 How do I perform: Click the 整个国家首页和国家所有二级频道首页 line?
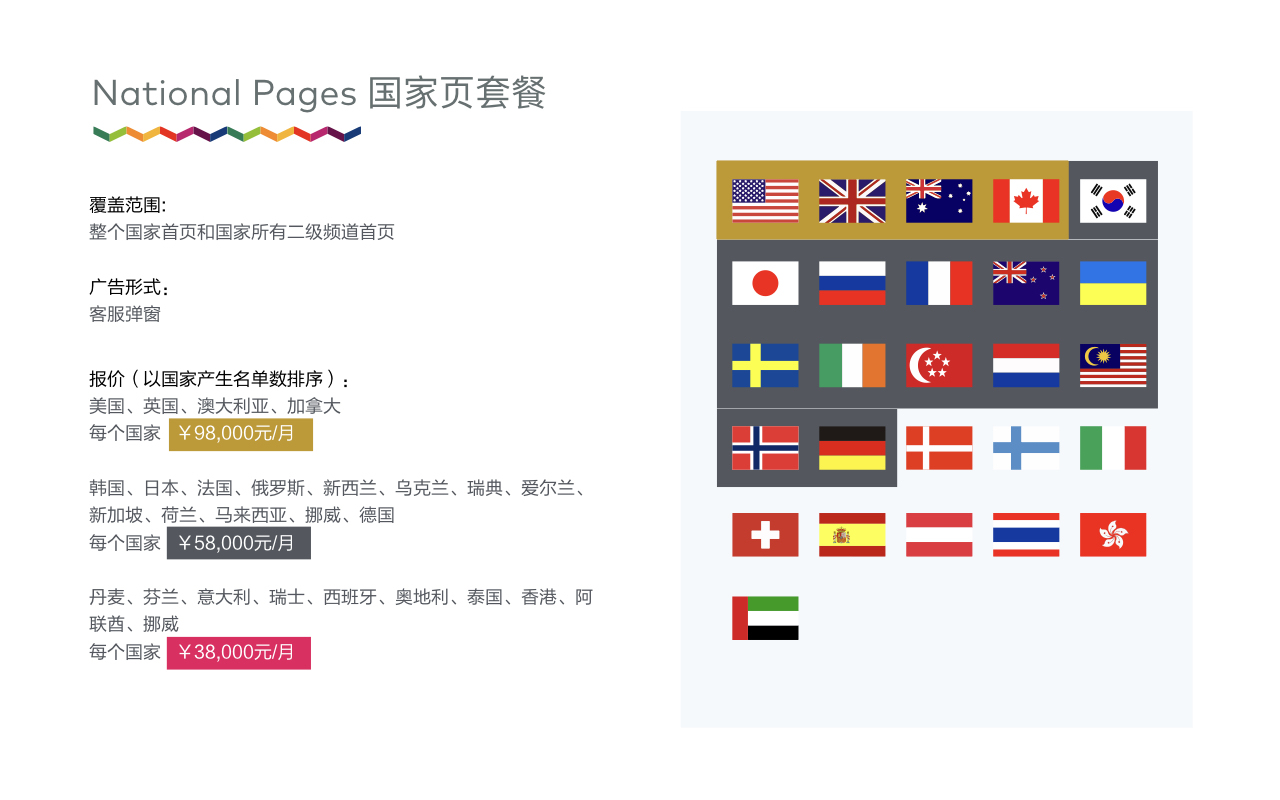[242, 232]
